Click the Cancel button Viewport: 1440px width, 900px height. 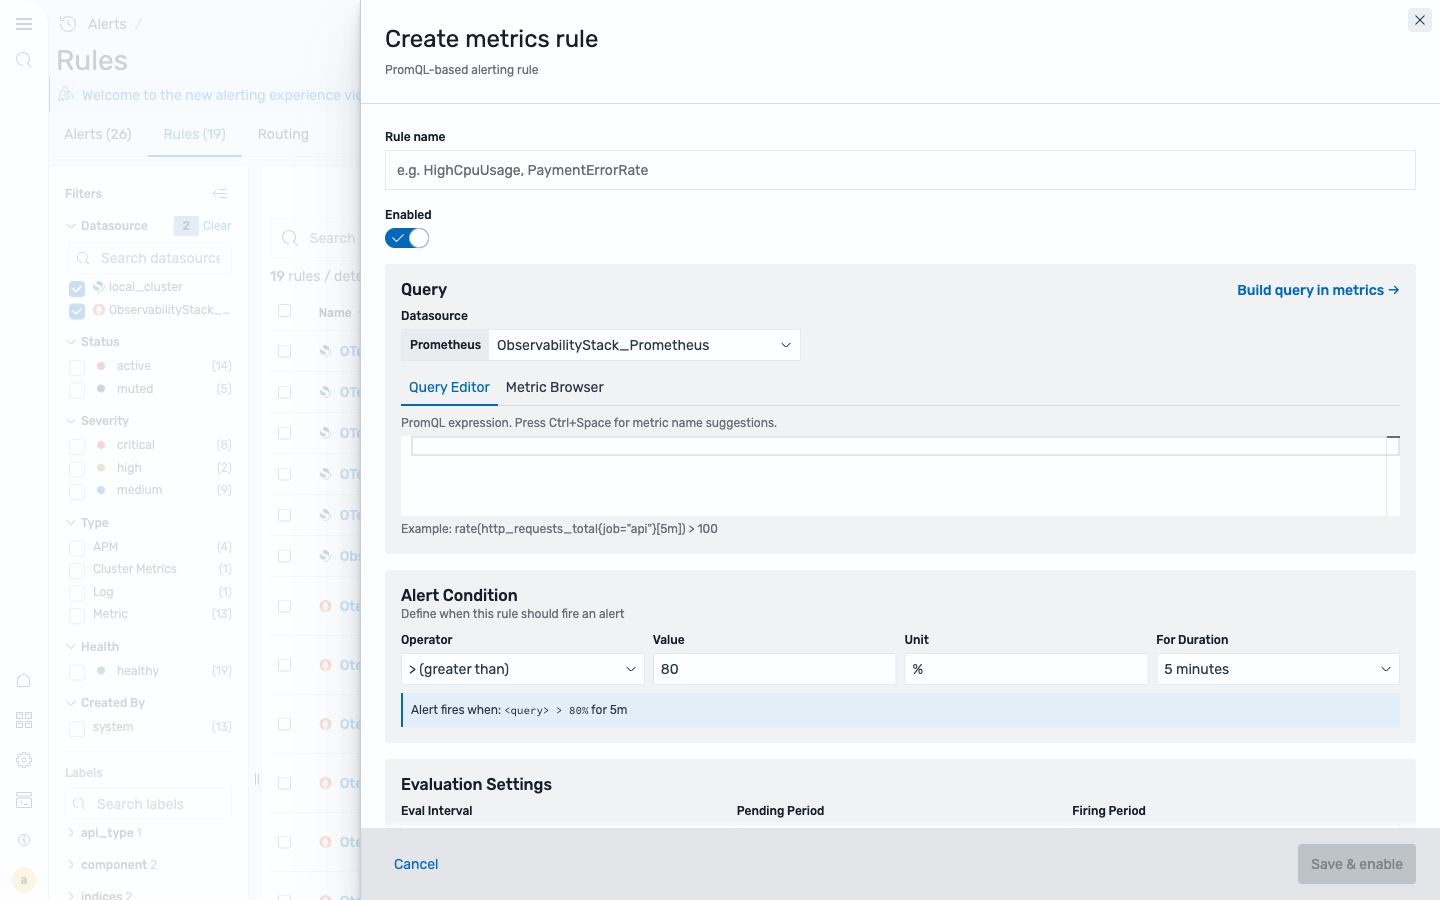(x=416, y=864)
